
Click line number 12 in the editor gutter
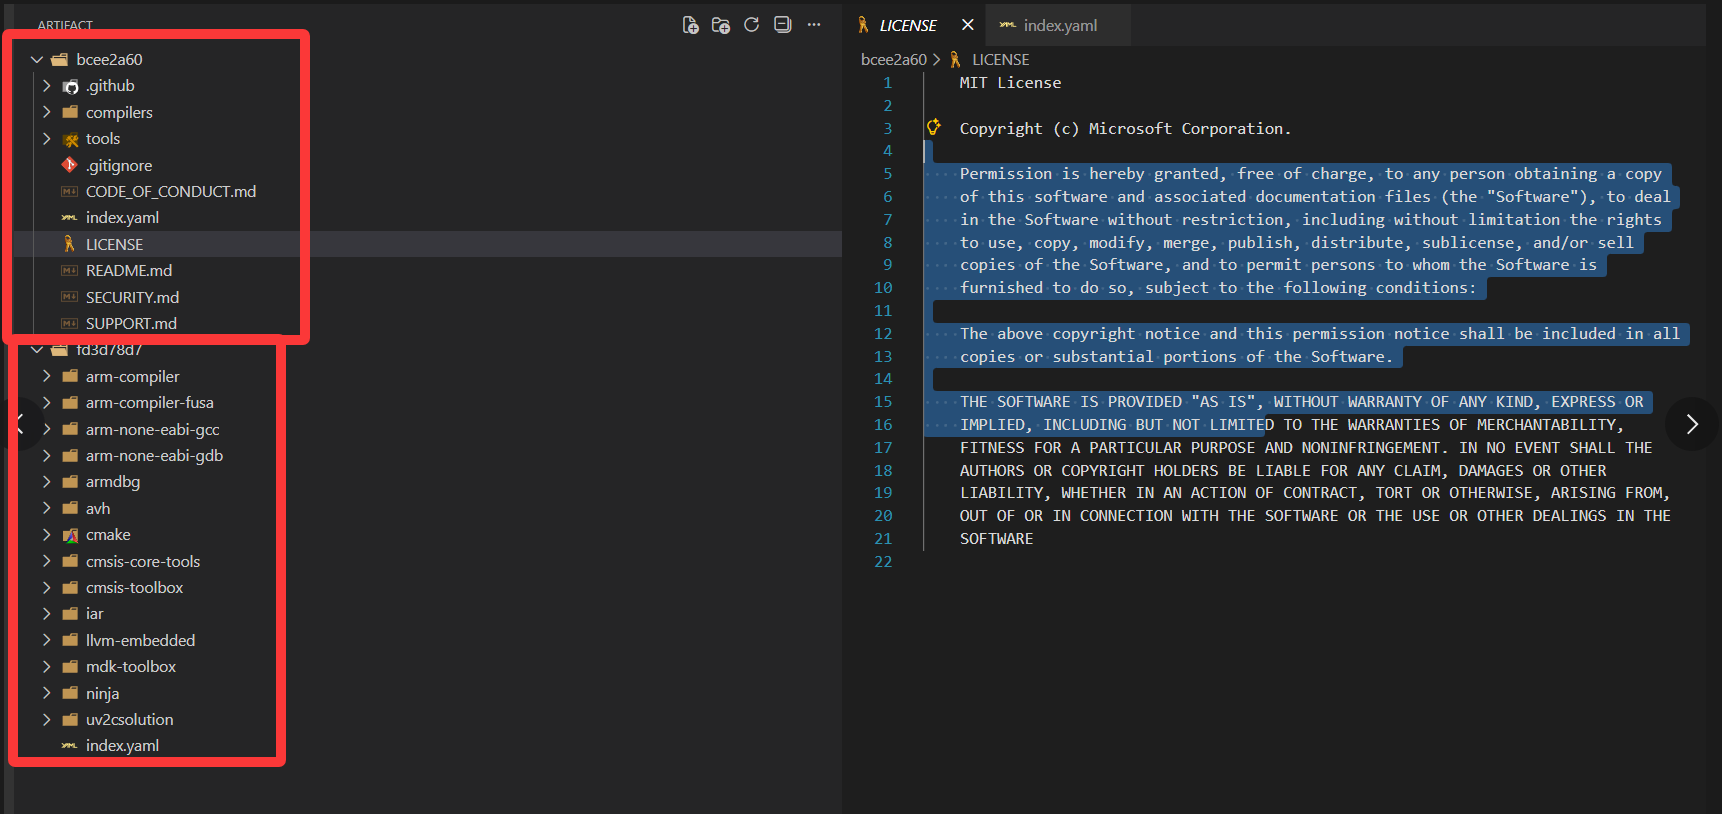[x=882, y=333]
